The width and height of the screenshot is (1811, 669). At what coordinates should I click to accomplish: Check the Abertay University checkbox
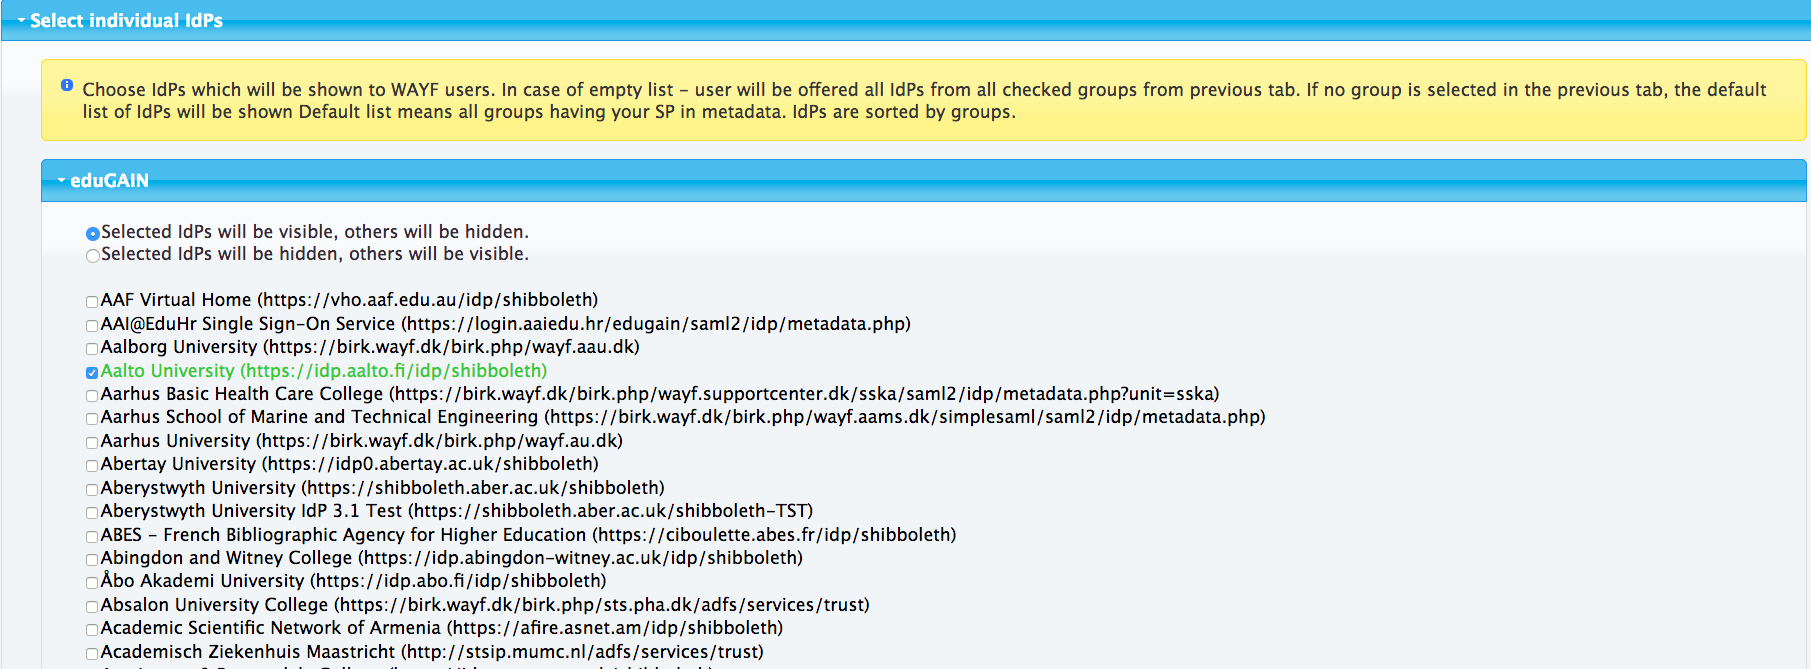tap(92, 466)
